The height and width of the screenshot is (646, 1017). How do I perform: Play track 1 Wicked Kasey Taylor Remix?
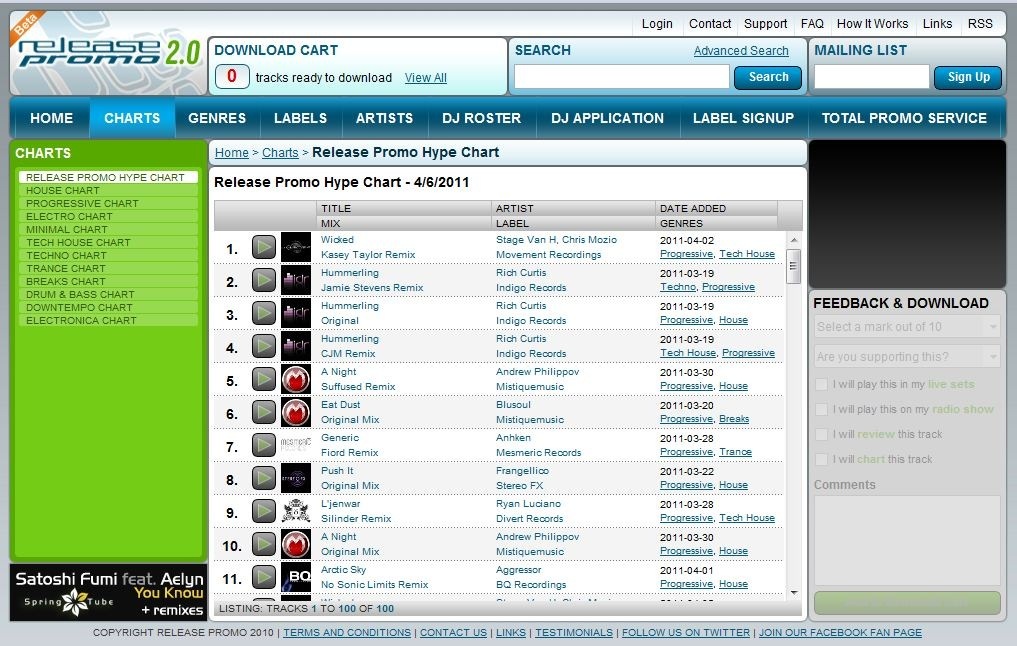pyautogui.click(x=264, y=247)
